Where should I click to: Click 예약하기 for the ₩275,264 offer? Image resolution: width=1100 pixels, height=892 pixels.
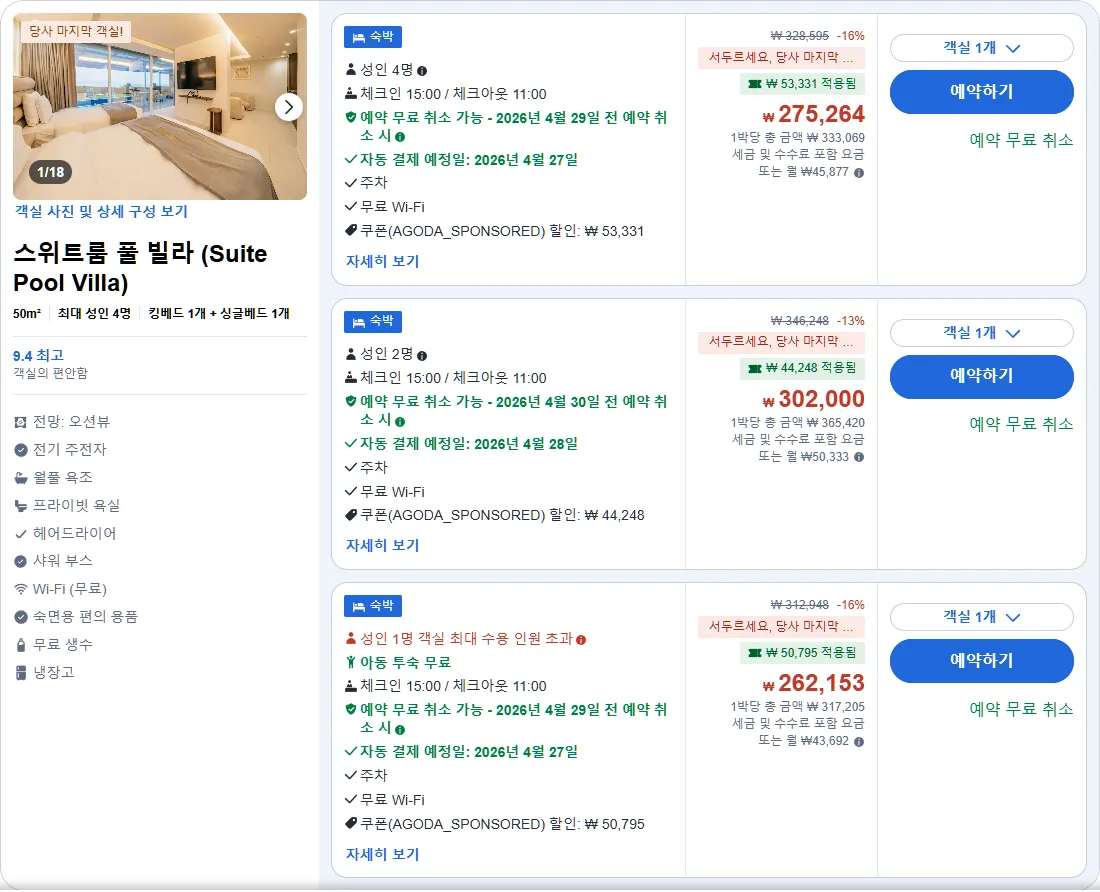981,92
